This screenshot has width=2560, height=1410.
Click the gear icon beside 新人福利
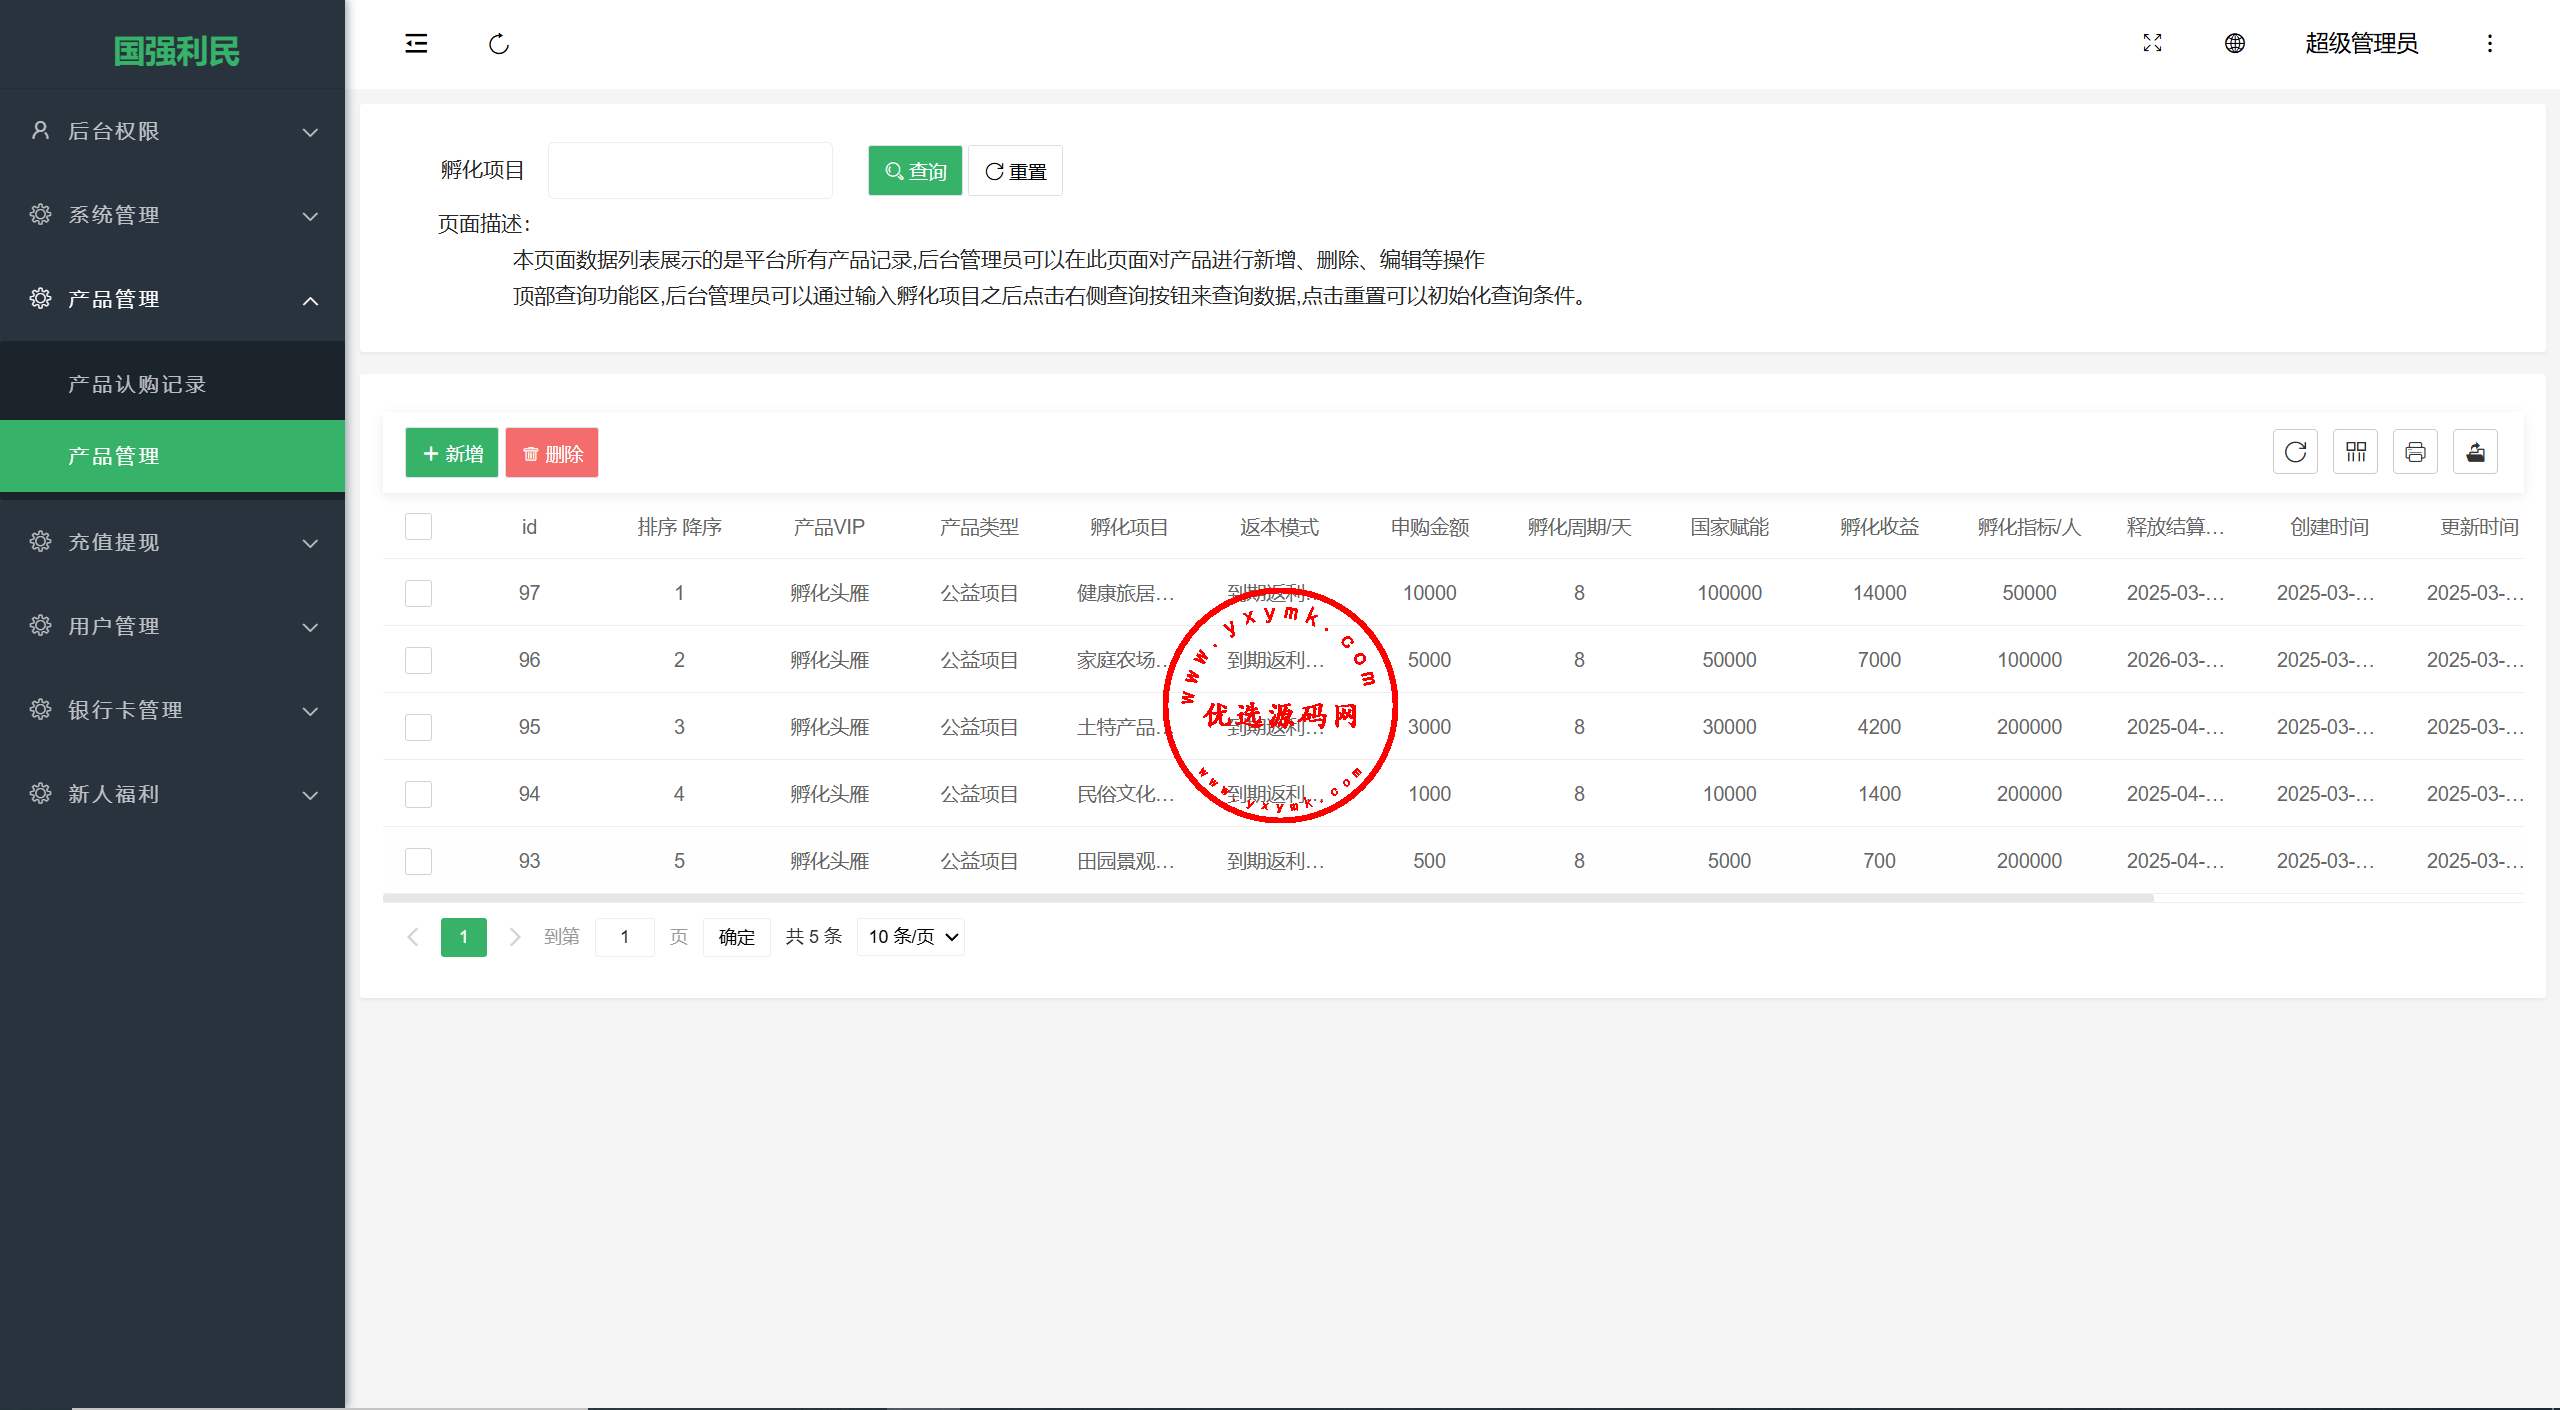(40, 793)
